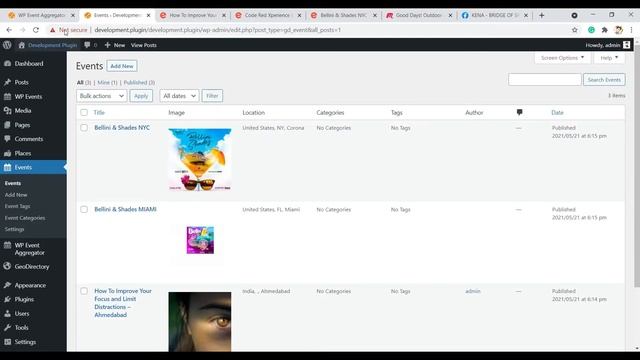Screen dimensions: 640x360
Task: Switch to How To Improve You browser tab
Action: point(192,15)
